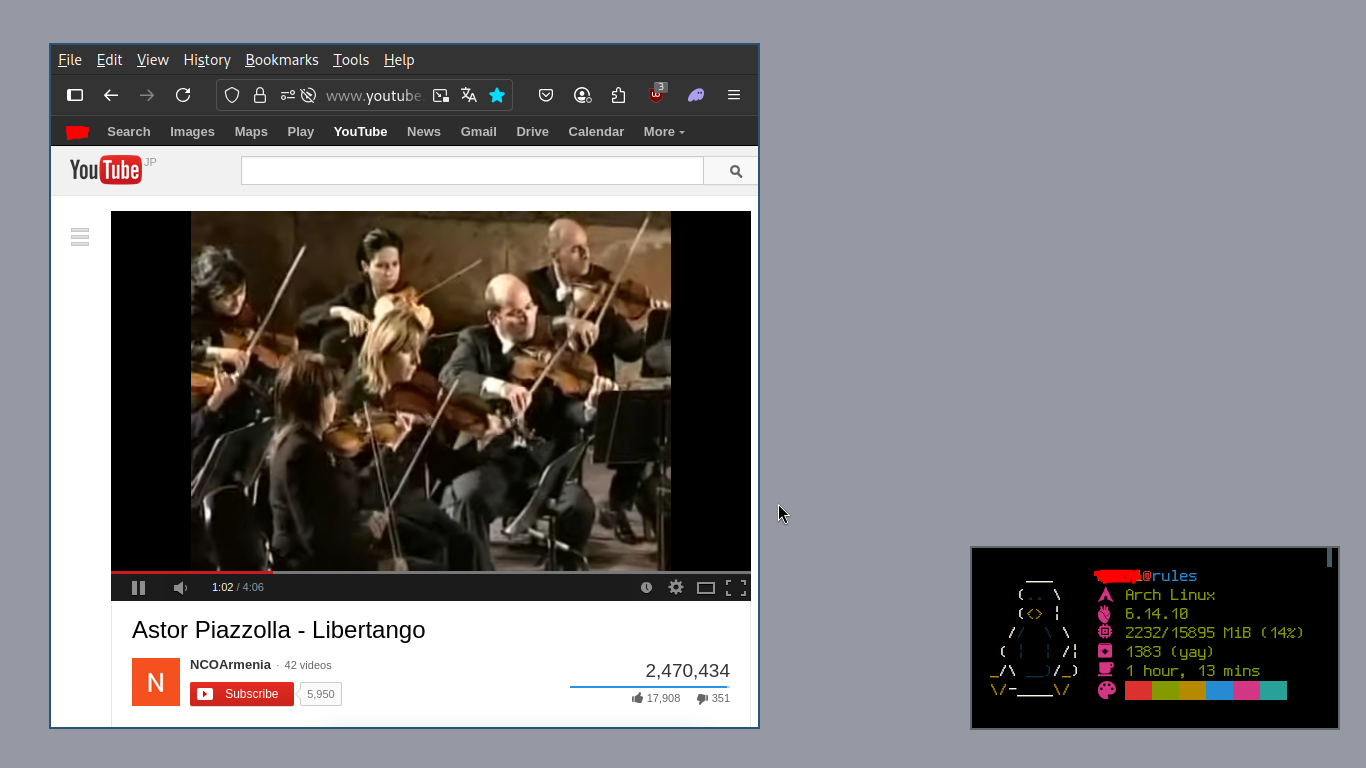Open the Bookmarks menu
The height and width of the screenshot is (768, 1366).
point(282,60)
